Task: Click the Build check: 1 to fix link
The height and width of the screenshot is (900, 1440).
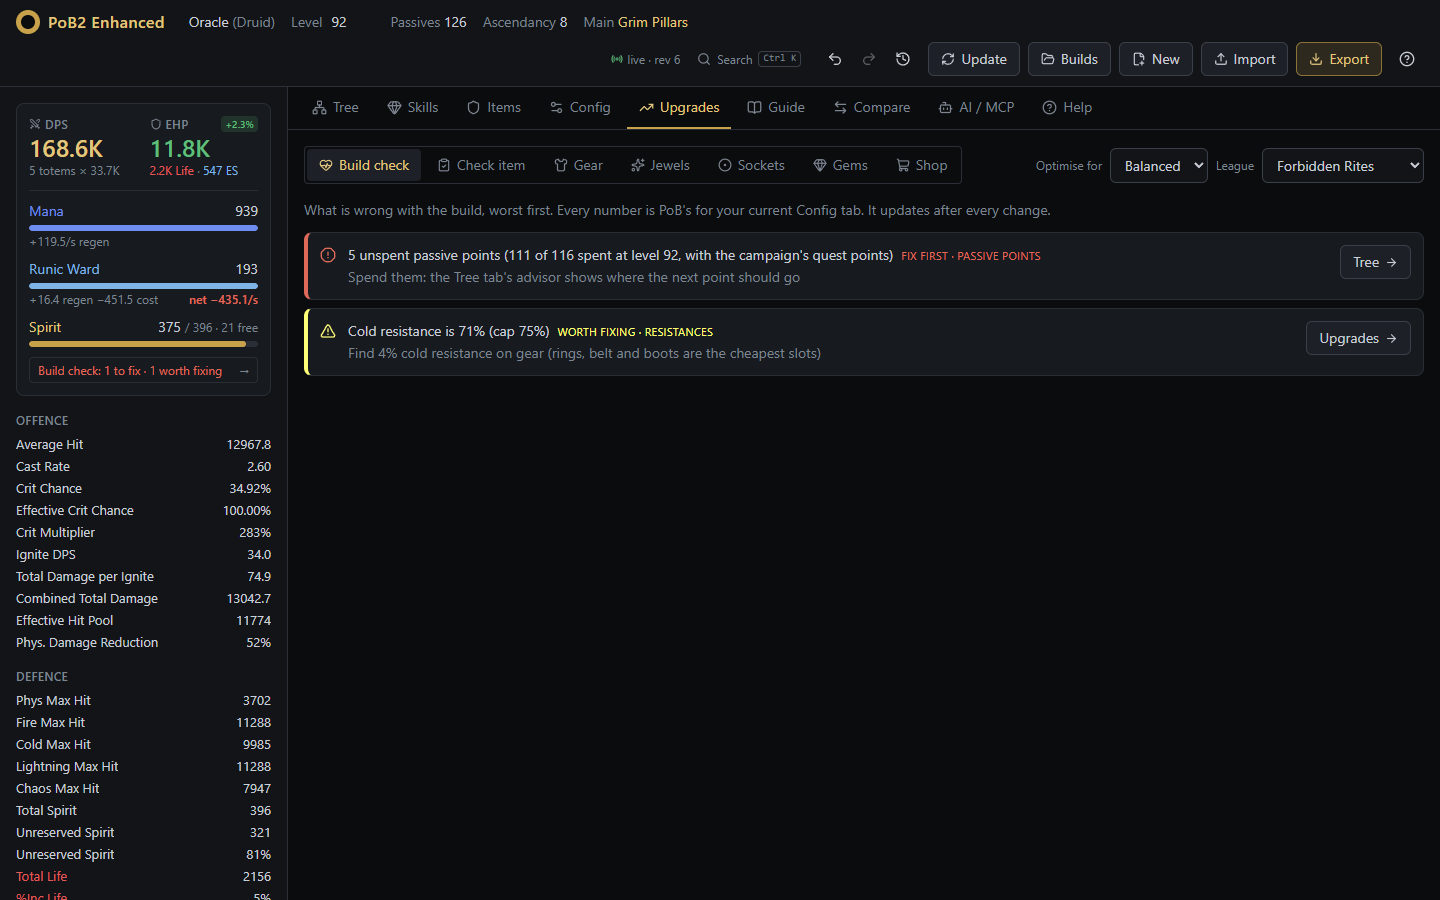Action: (143, 370)
